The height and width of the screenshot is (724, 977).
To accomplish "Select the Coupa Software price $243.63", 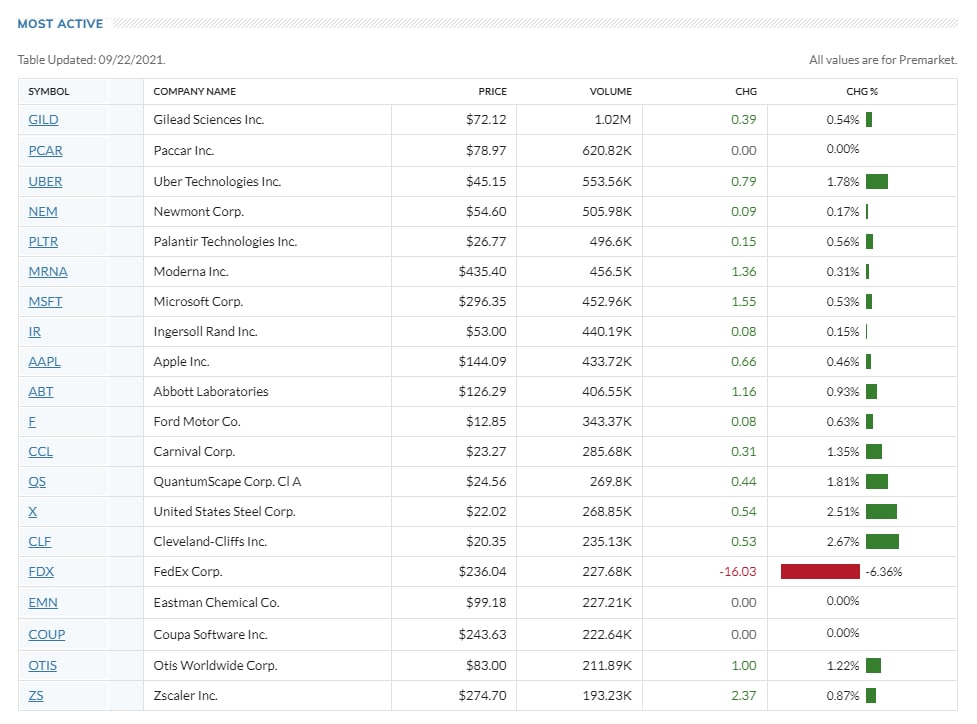I will point(482,634).
